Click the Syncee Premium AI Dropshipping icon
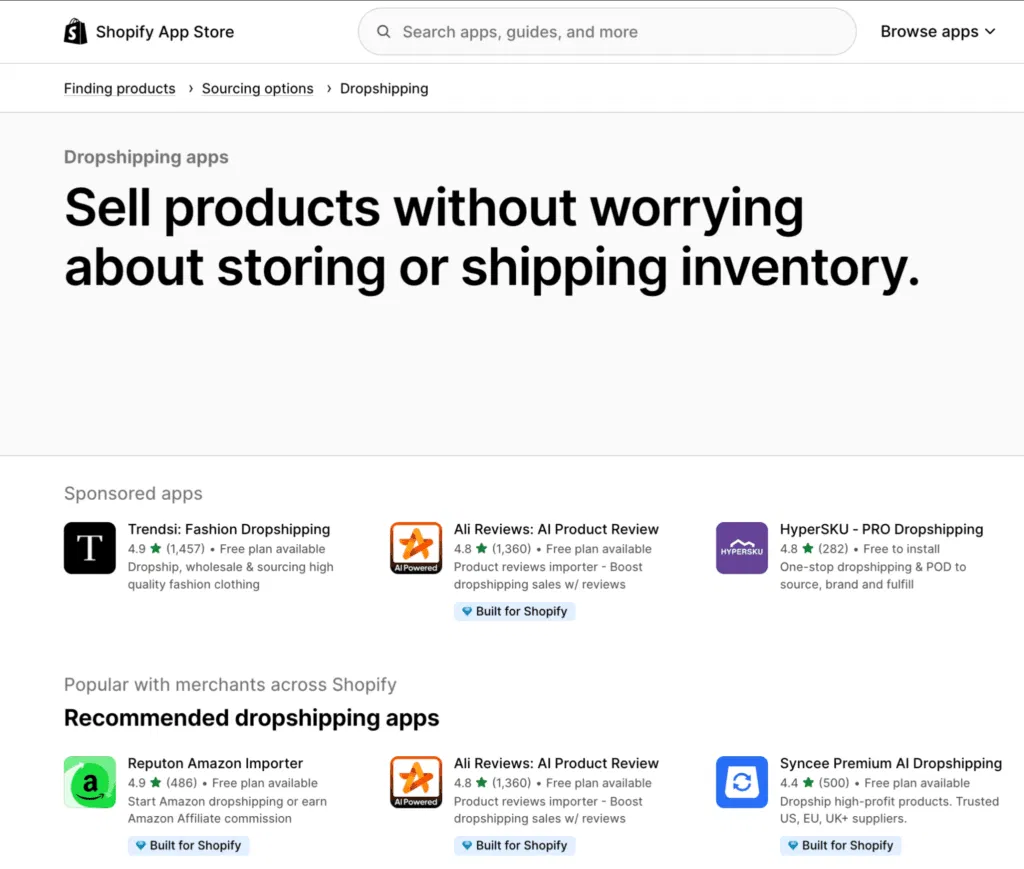 pyautogui.click(x=741, y=782)
